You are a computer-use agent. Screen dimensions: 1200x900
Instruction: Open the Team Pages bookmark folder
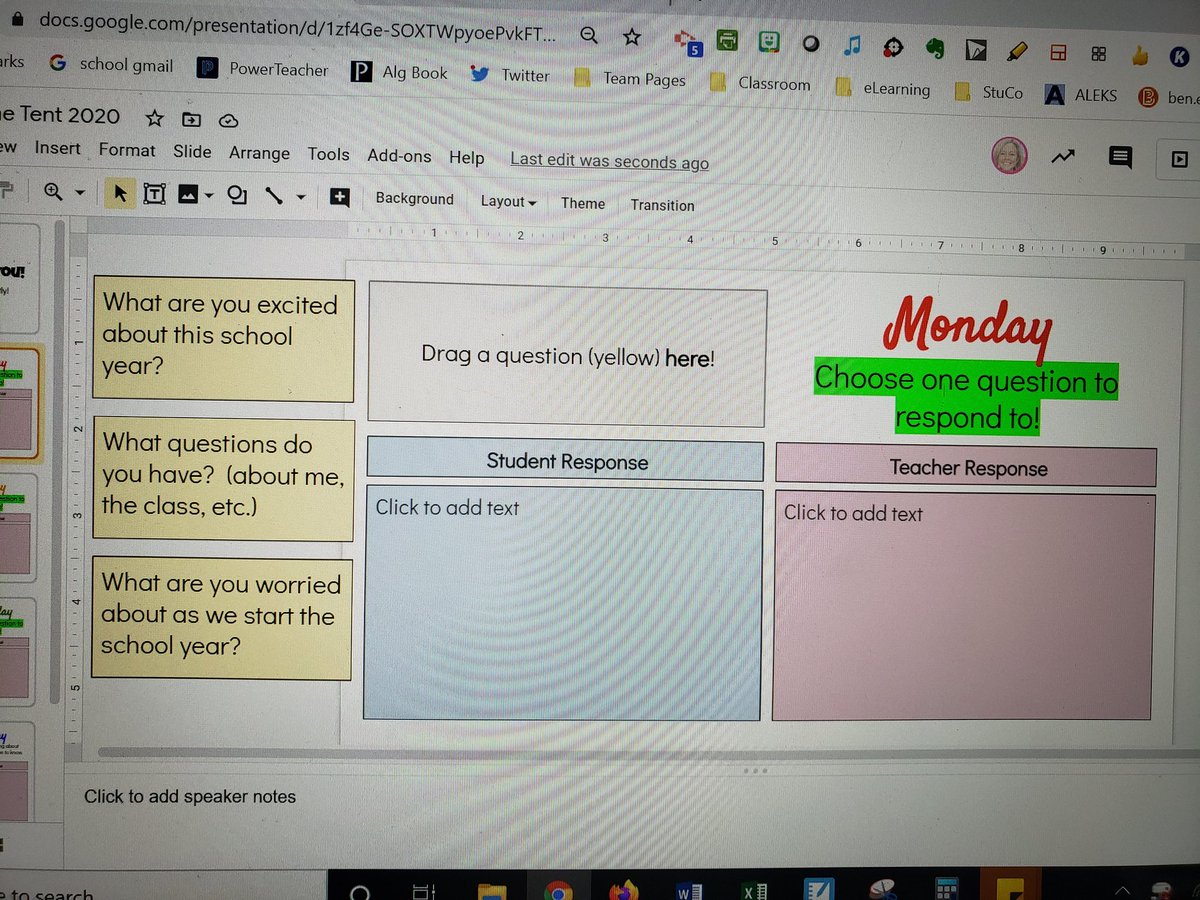[629, 78]
